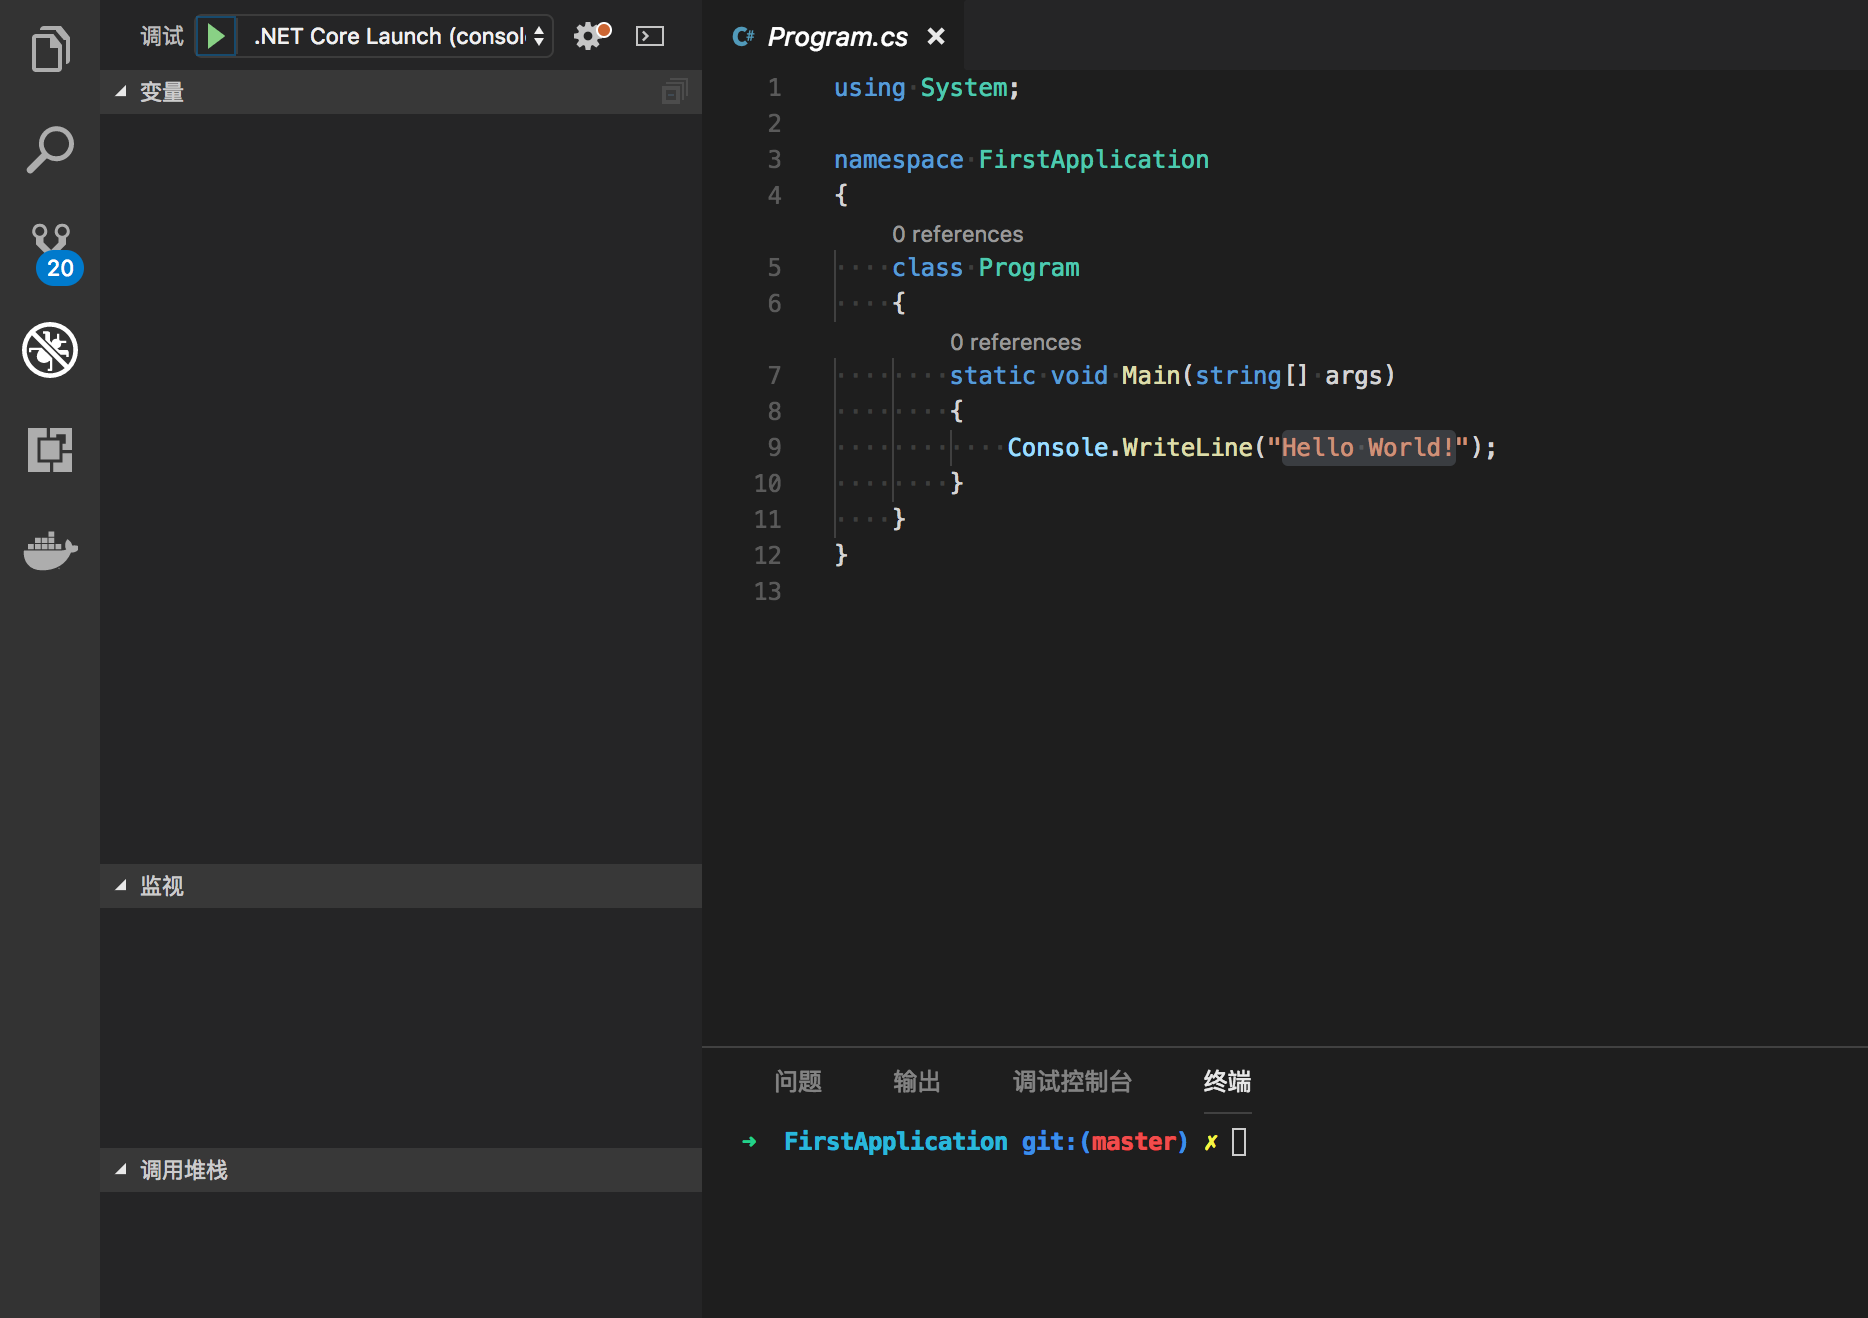Collapse the 调用堆栈 section
The width and height of the screenshot is (1868, 1318).
(400, 1170)
